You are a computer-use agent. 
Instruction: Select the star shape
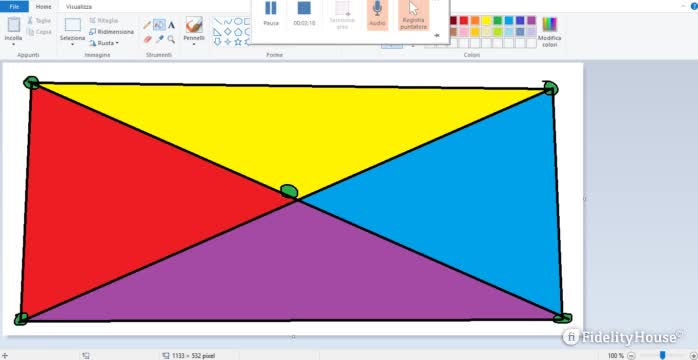pos(238,42)
